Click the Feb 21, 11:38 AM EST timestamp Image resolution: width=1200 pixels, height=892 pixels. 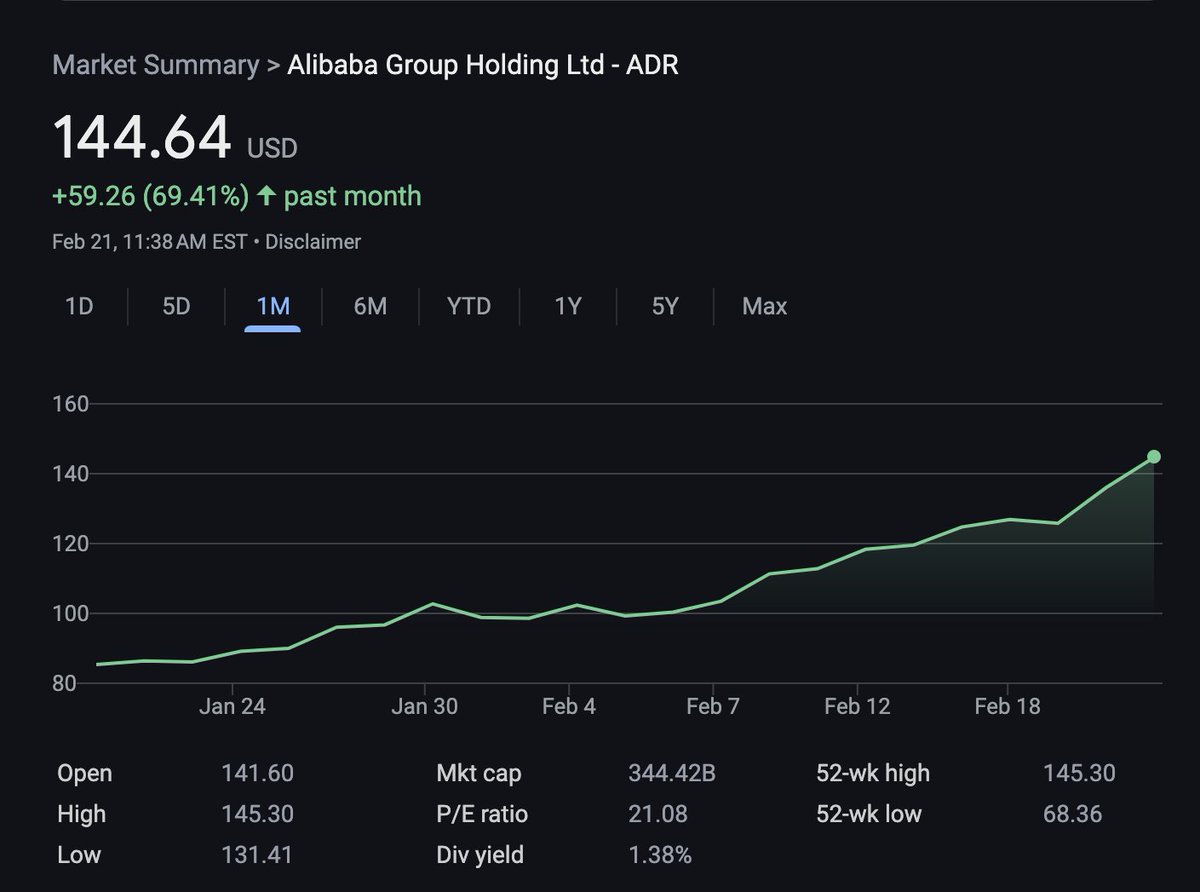pyautogui.click(x=149, y=242)
